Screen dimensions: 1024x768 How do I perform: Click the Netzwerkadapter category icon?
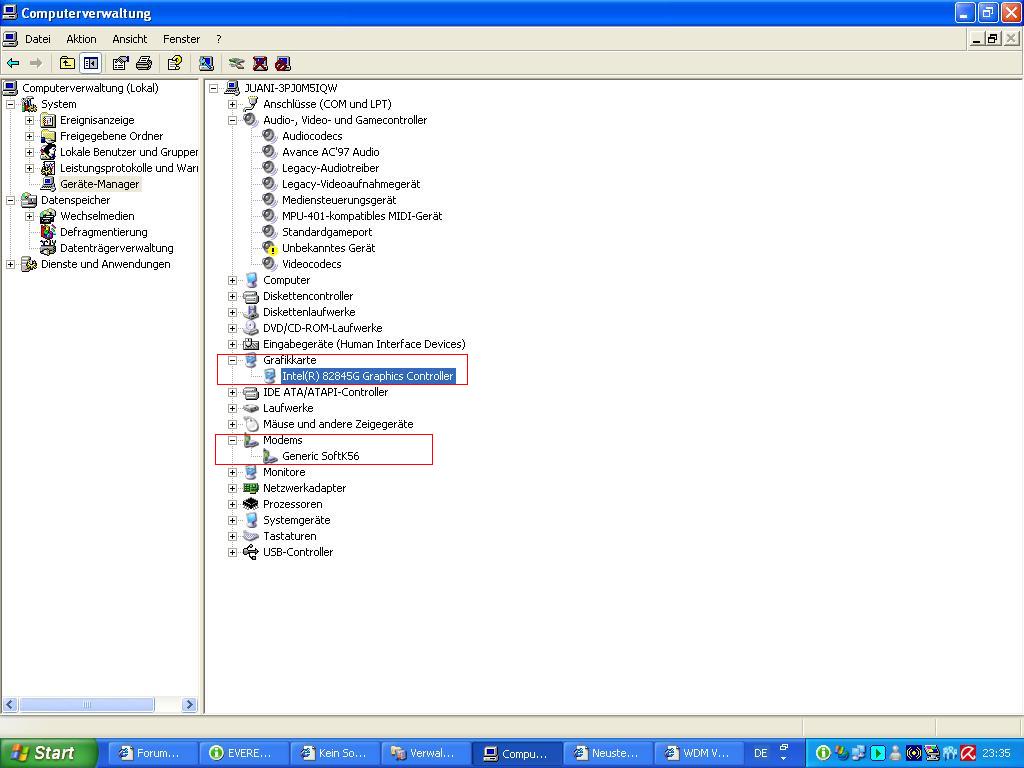(x=251, y=488)
